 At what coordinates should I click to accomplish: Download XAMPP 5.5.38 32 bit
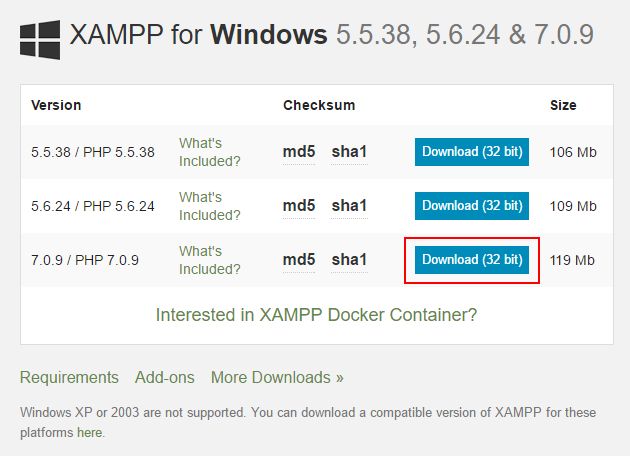[472, 152]
